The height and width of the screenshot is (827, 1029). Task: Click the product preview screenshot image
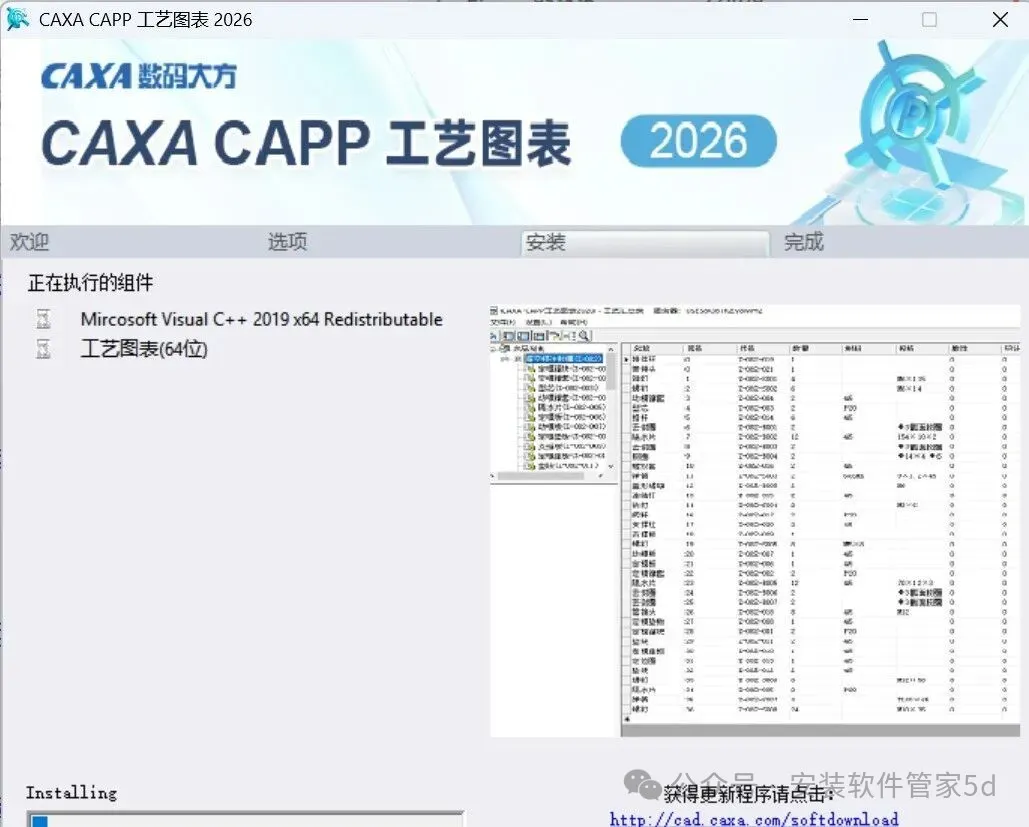click(x=755, y=520)
